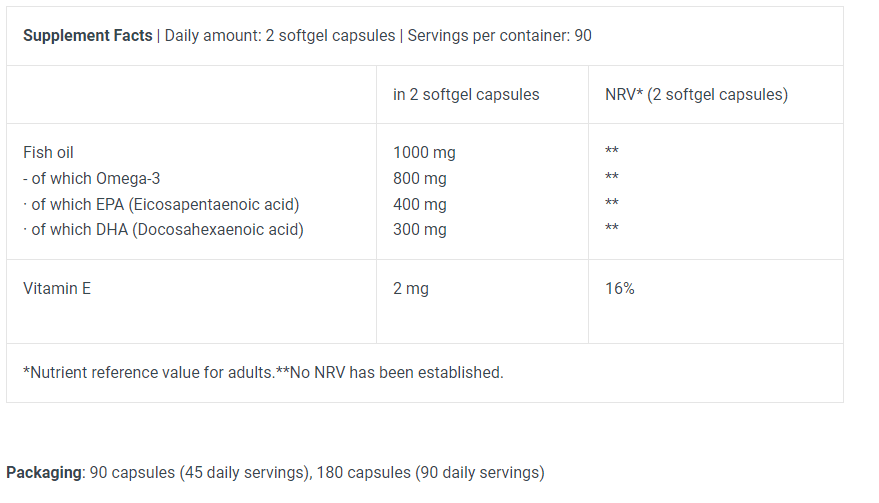This screenshot has height=503, width=879.
Task: Click the bold Packaging label
Action: point(44,472)
